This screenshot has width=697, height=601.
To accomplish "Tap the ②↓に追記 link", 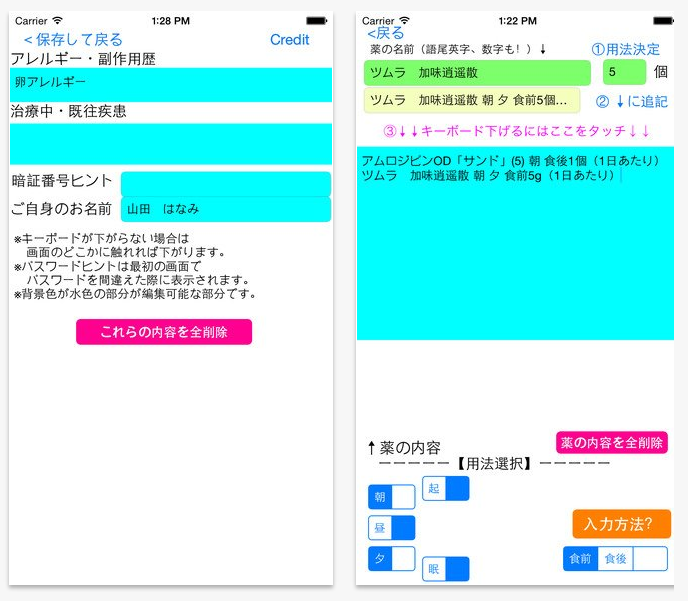I will [631, 101].
